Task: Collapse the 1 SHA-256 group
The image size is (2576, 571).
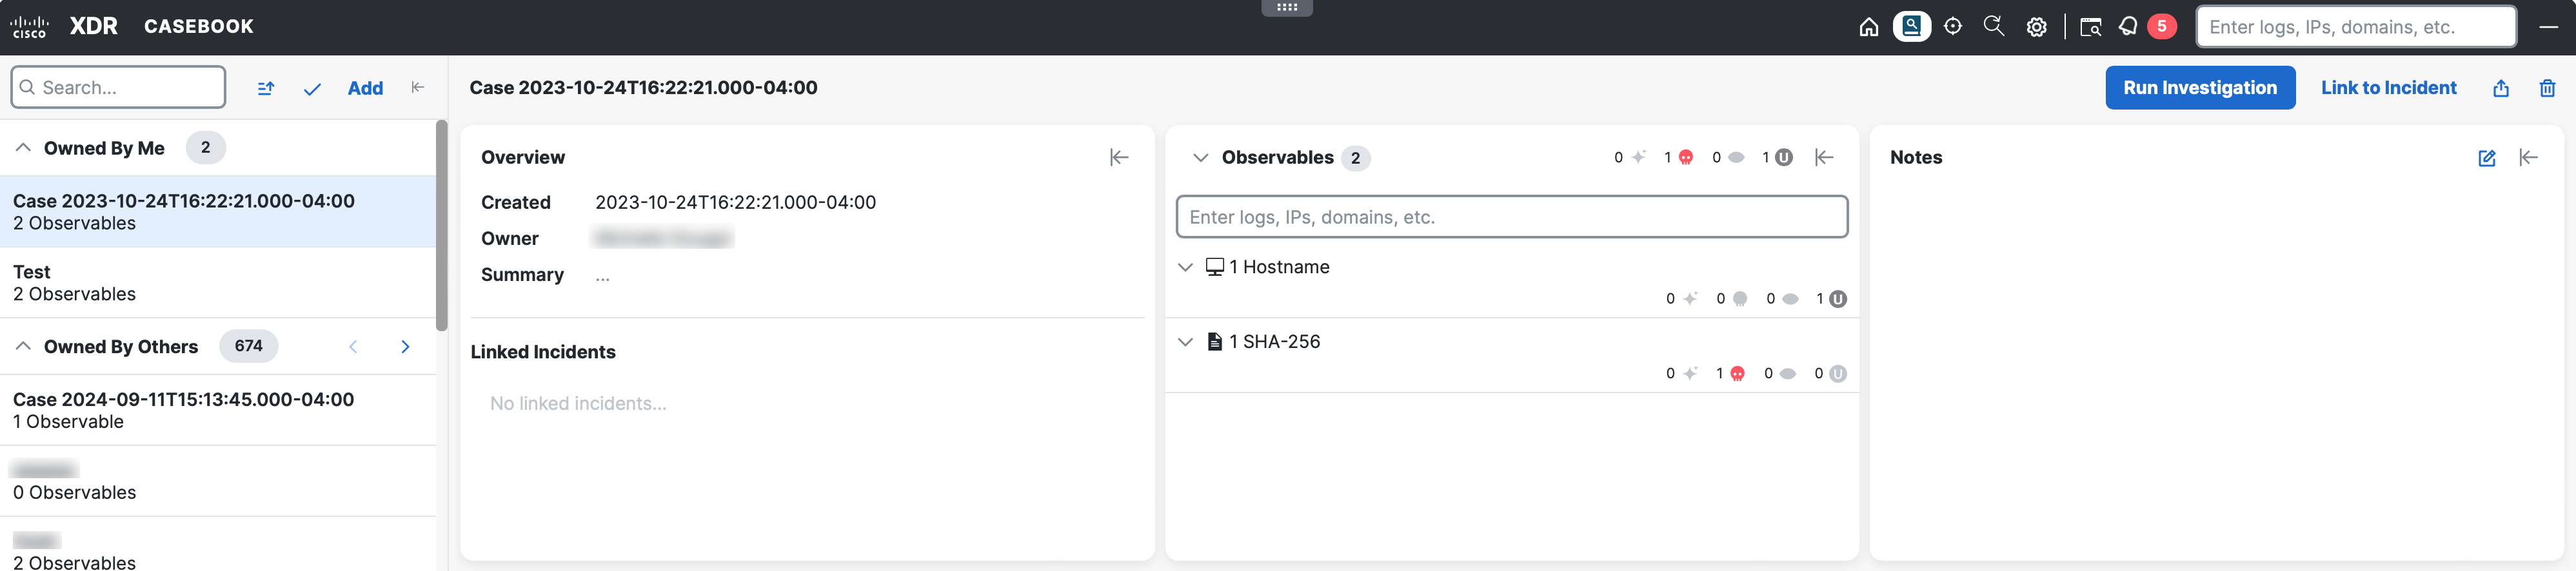Action: pos(1185,342)
